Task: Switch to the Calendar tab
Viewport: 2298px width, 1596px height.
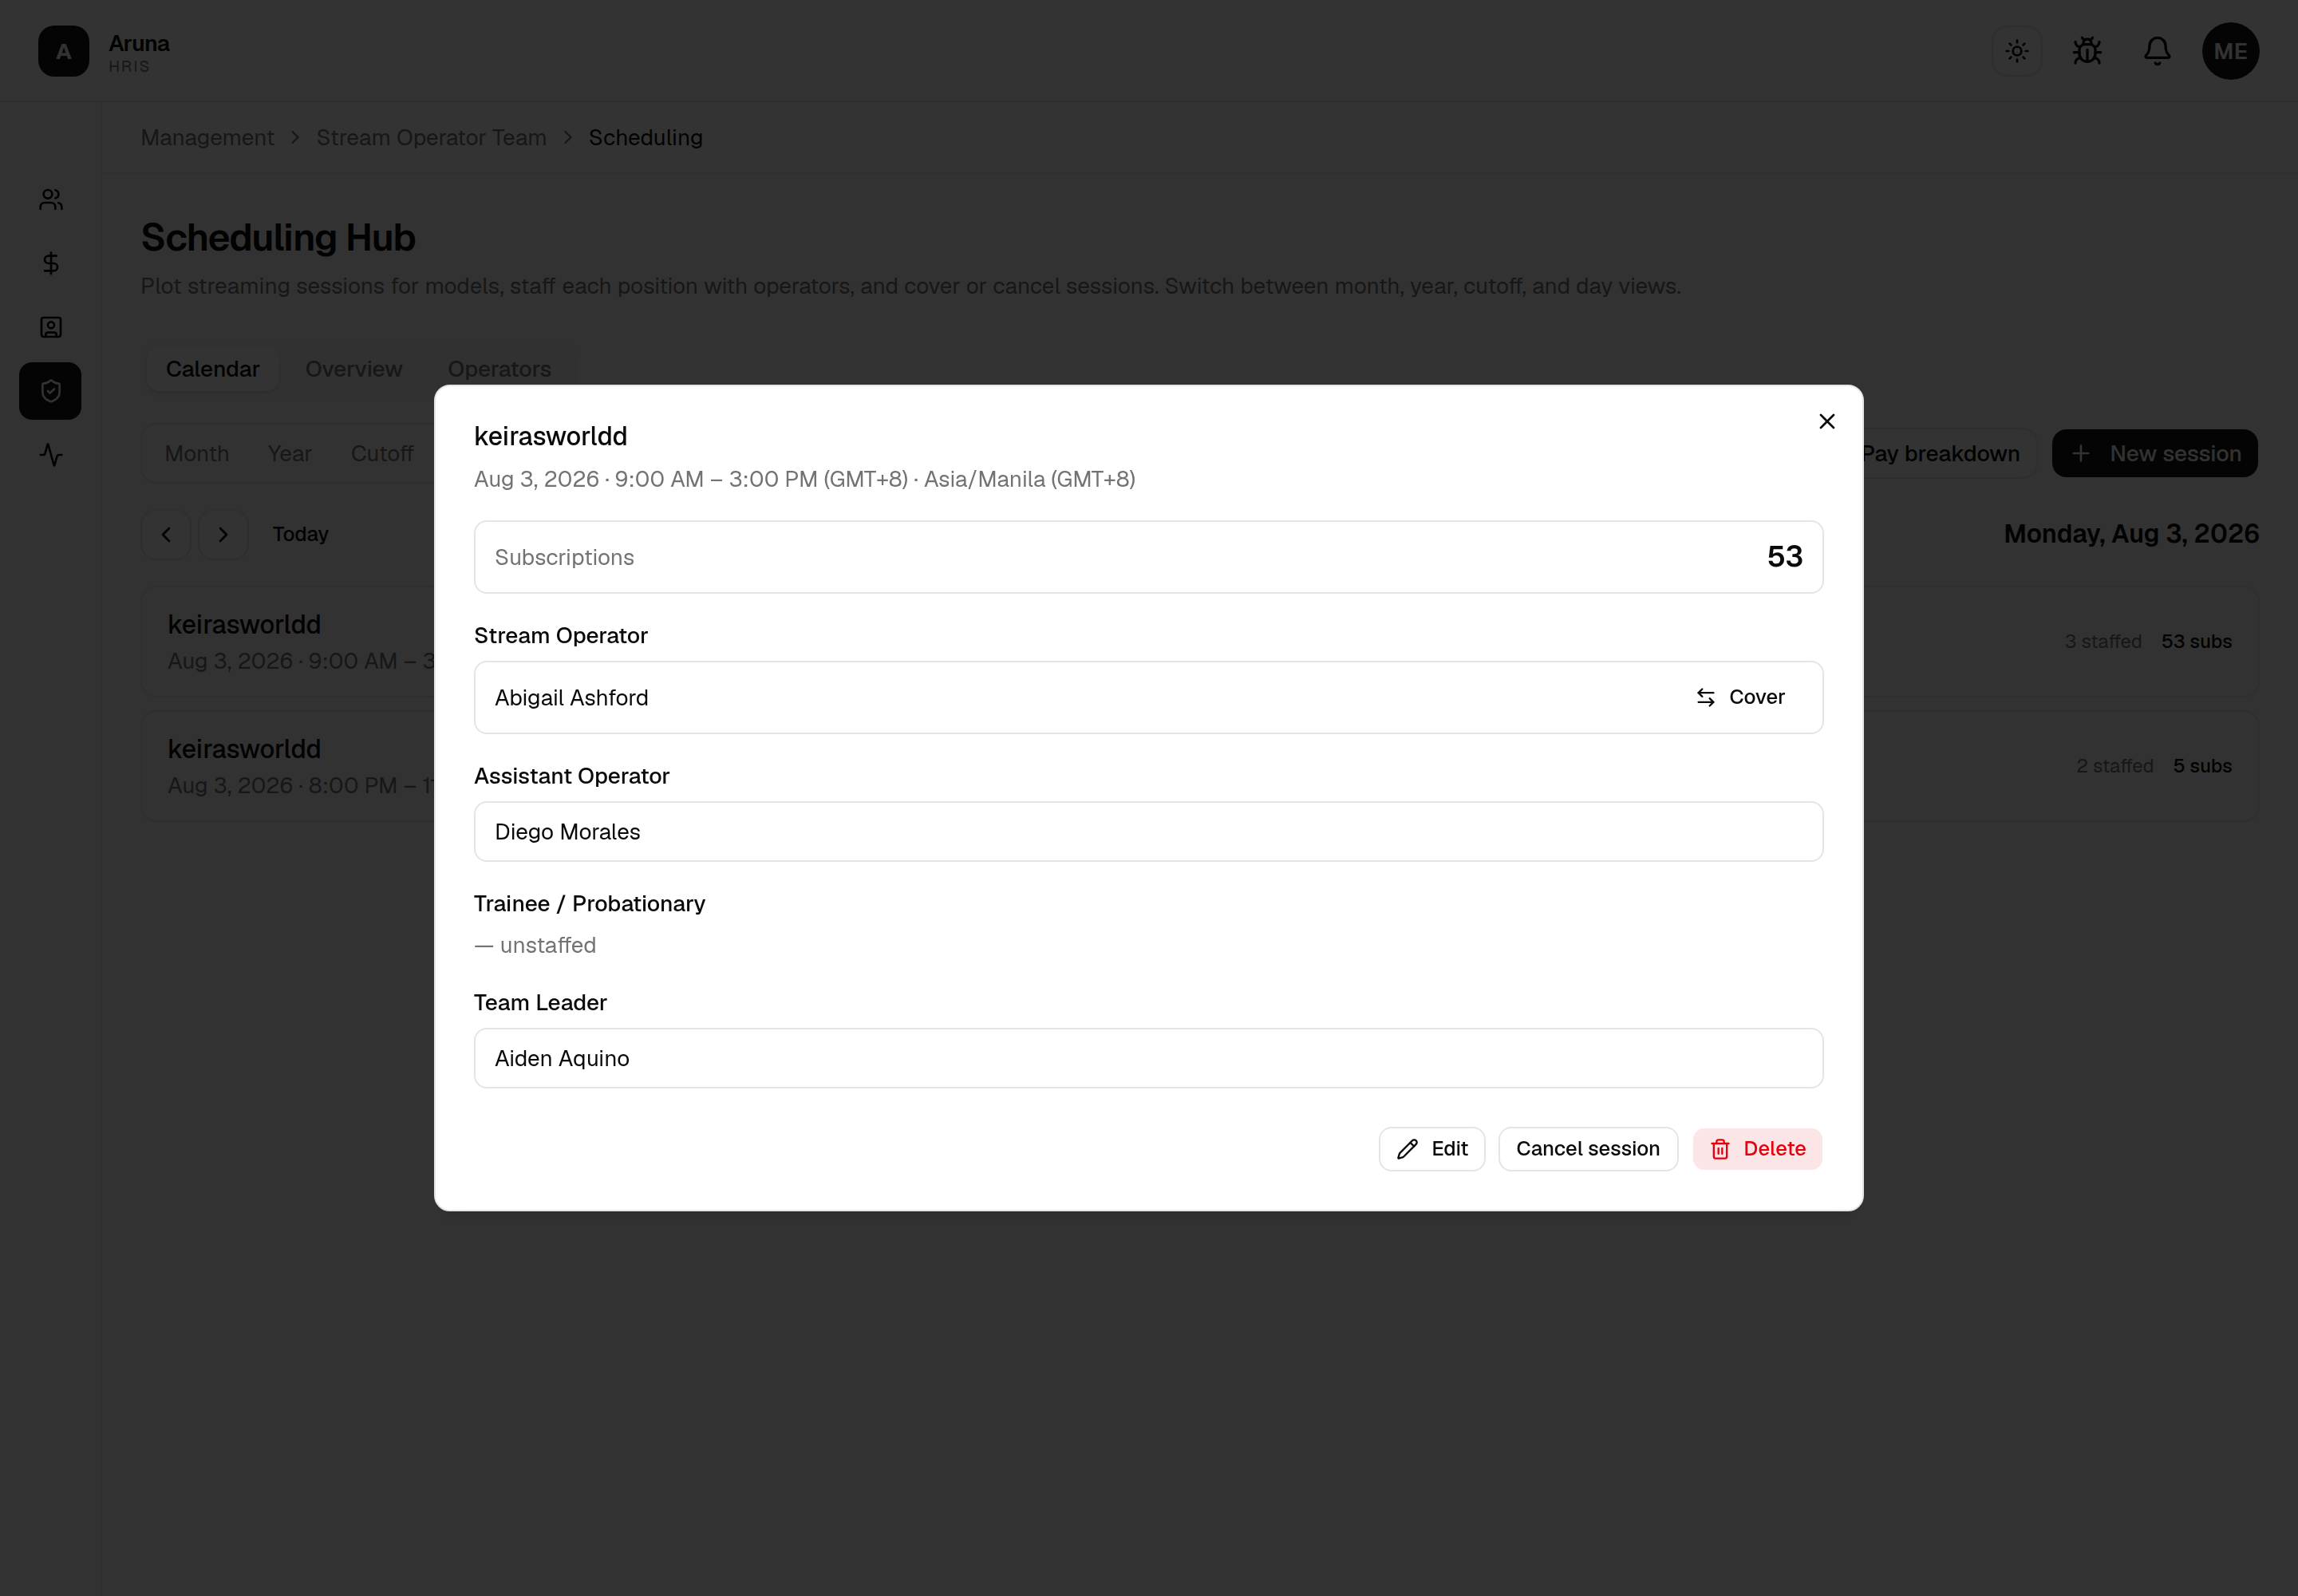Action: [213, 369]
